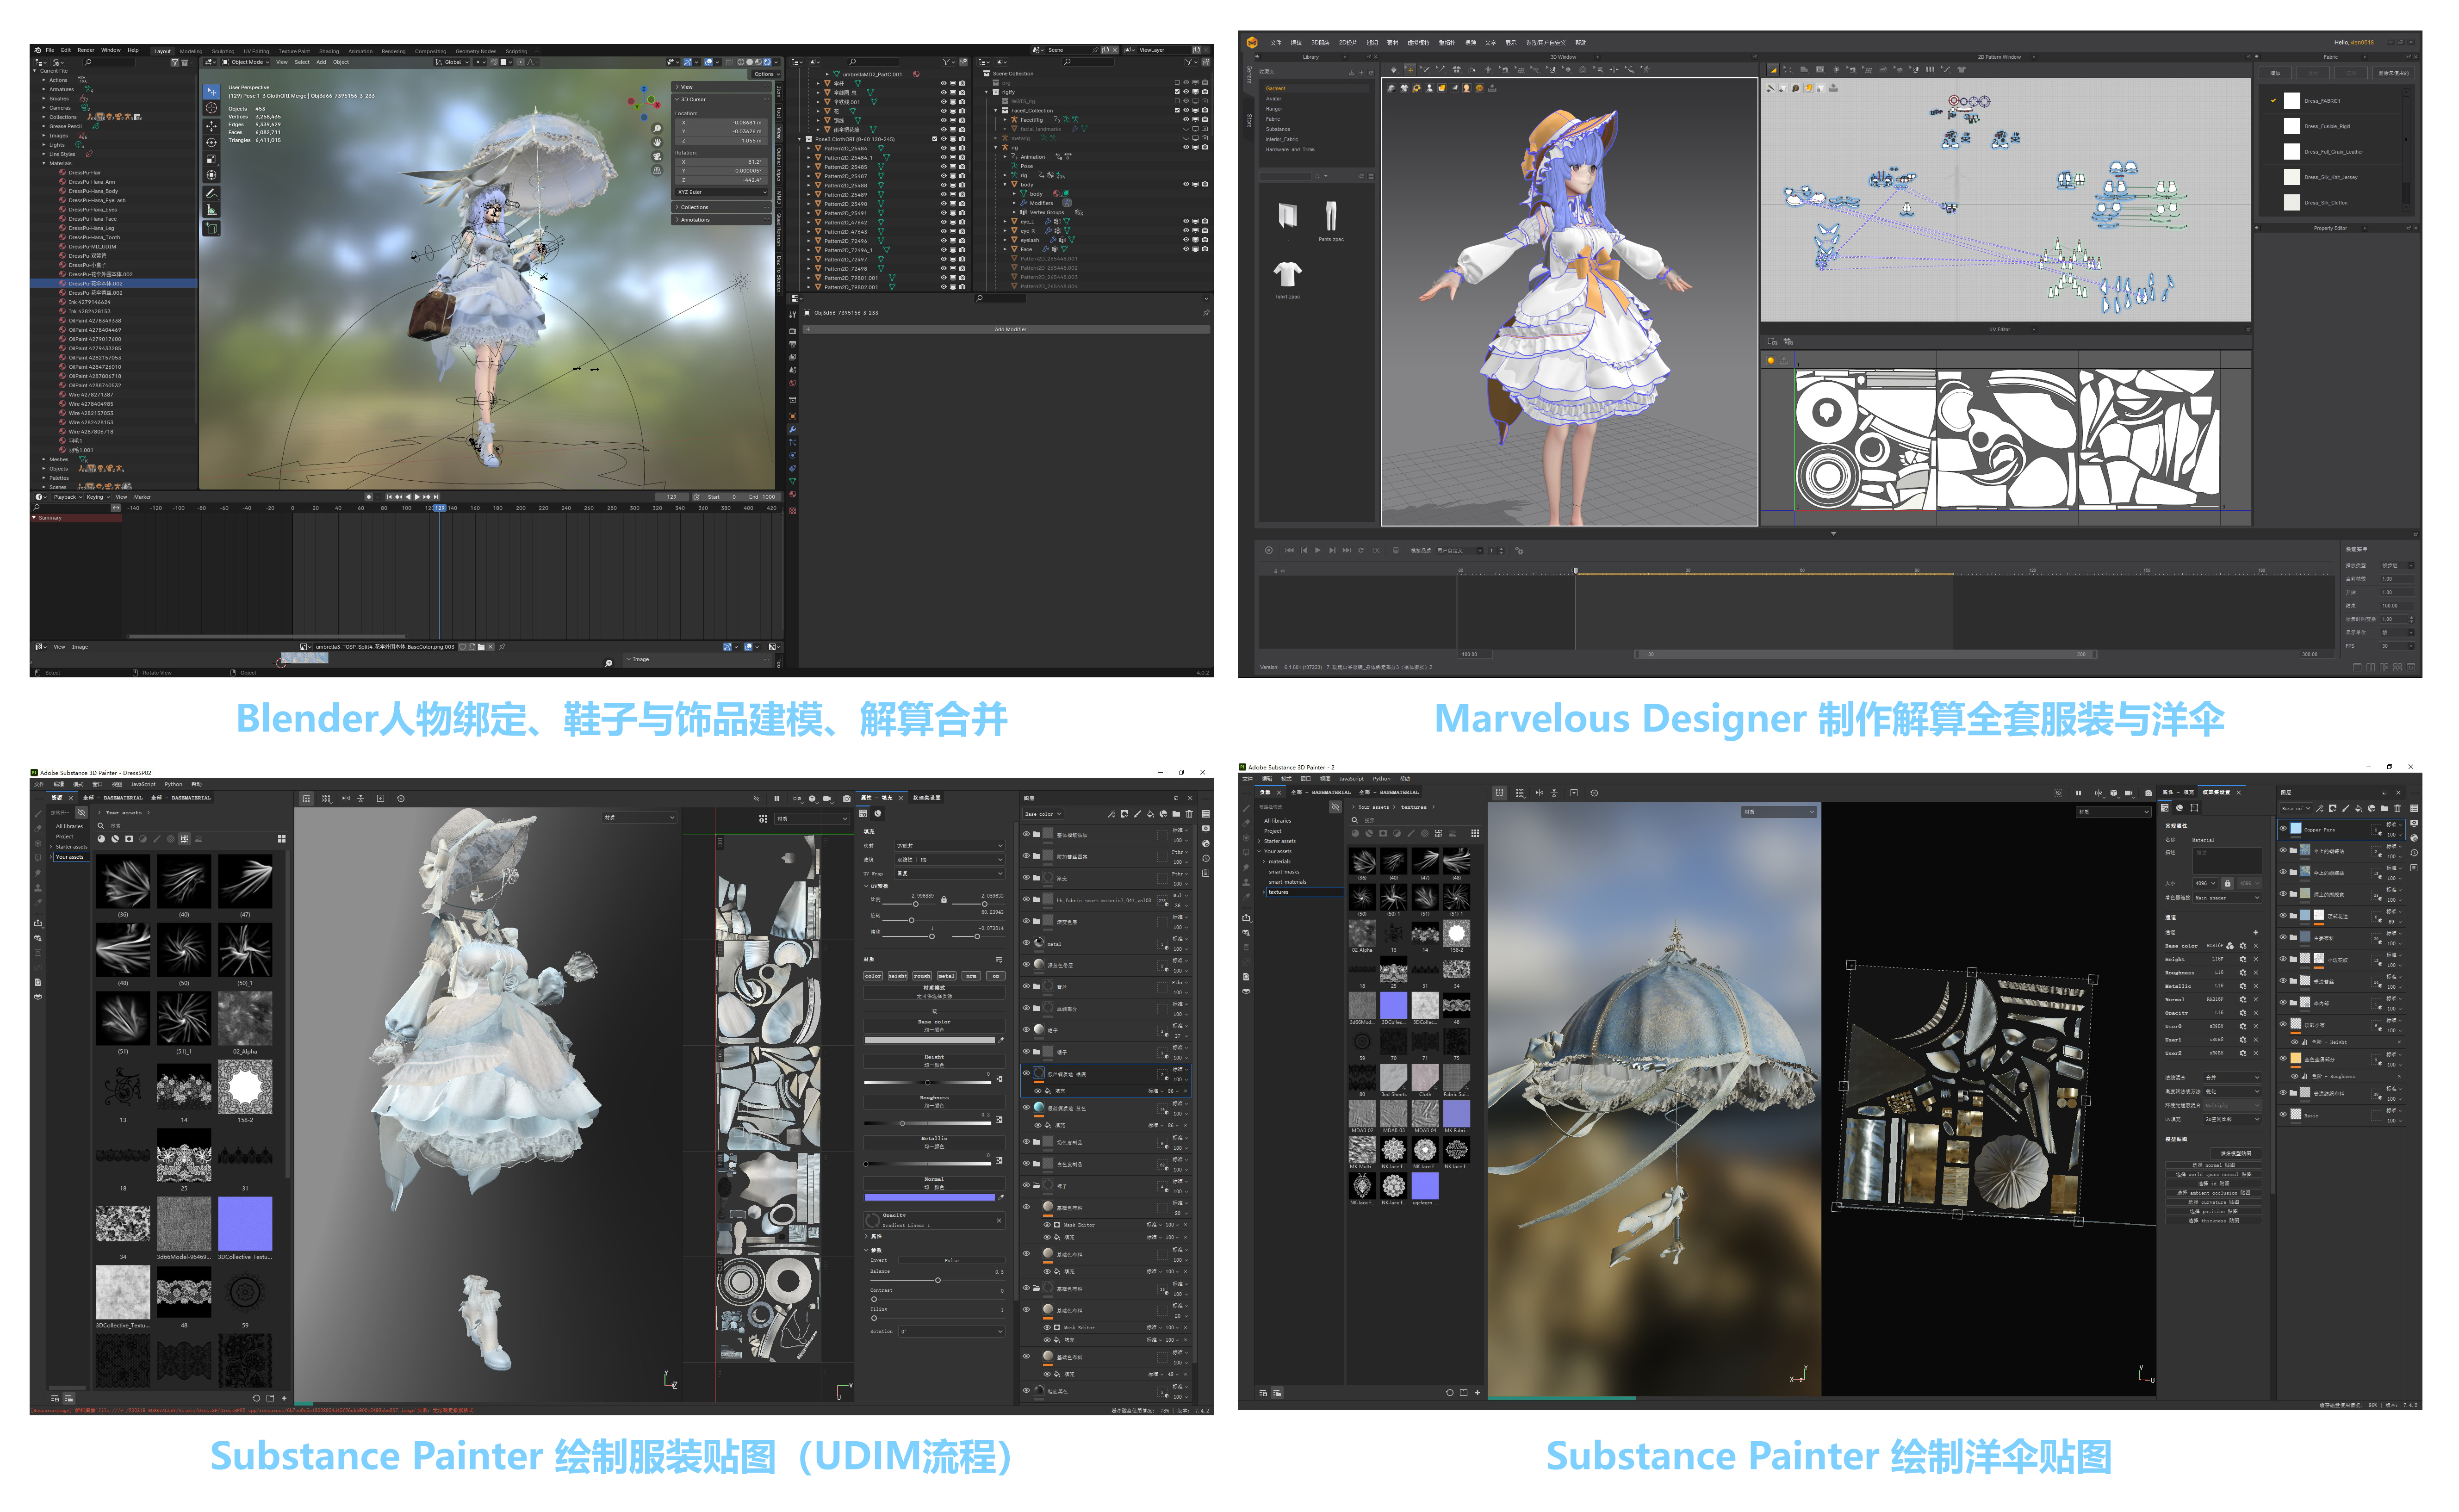Click add folder icon in DressSP02 layers panel
Screen dimensions: 2459x1512
pos(1176,814)
